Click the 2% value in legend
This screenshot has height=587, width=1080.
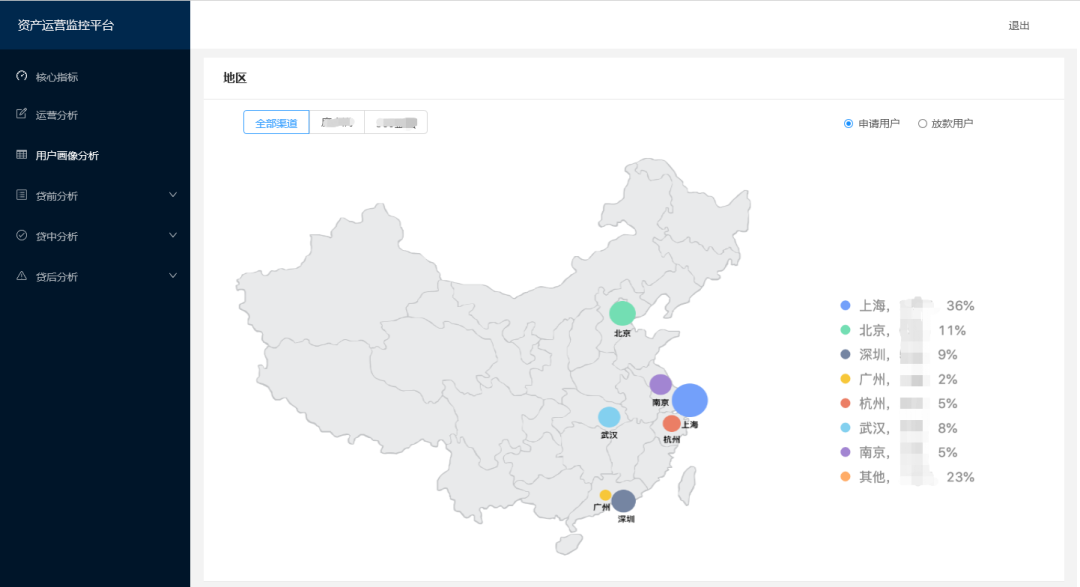click(948, 380)
